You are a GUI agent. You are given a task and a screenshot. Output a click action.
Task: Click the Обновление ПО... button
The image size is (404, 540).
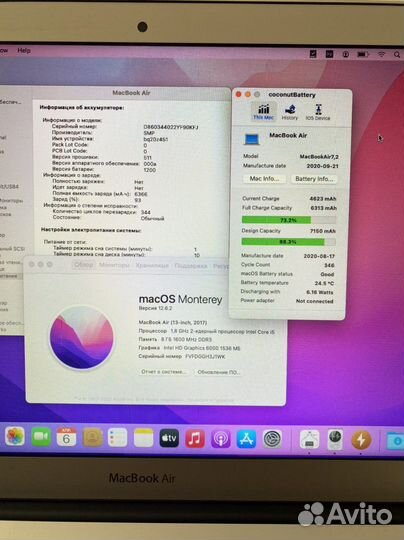tap(218, 372)
